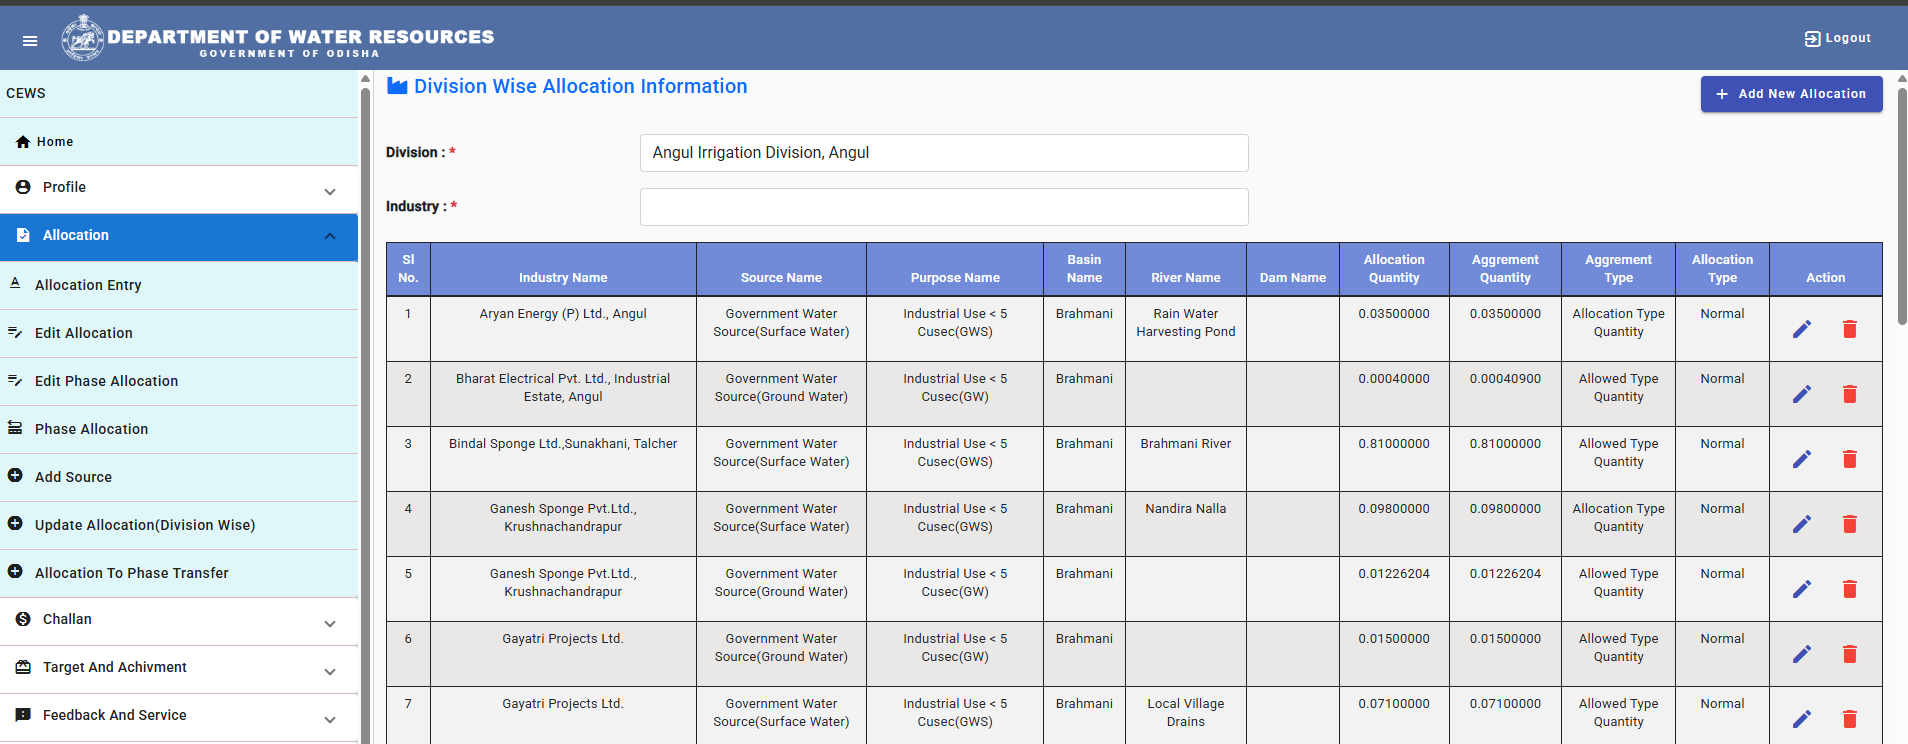
Task: Delete row 4 Ganesh Sponge allocation
Action: 1850,524
